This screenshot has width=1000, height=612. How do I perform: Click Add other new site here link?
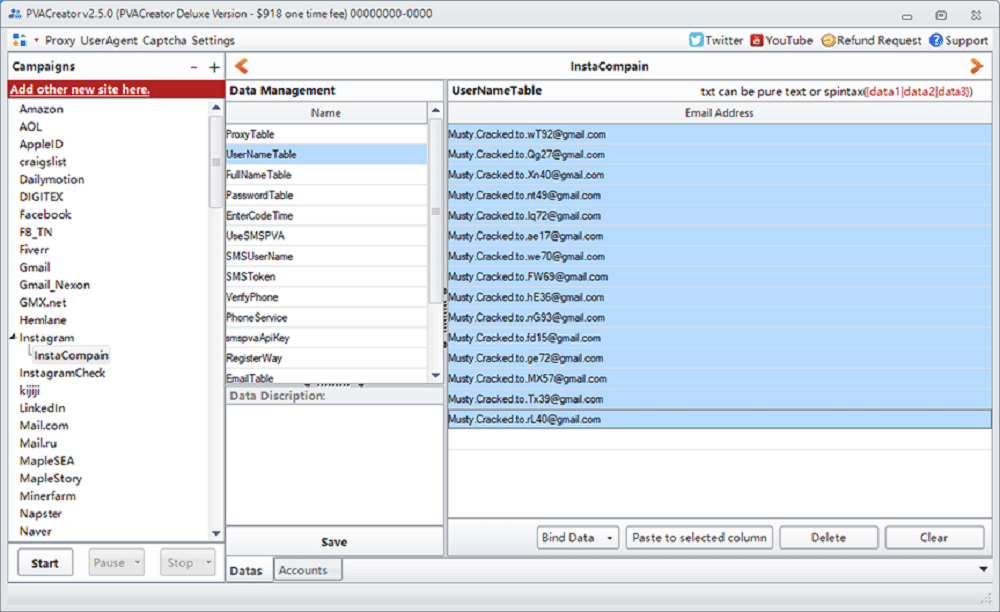80,89
